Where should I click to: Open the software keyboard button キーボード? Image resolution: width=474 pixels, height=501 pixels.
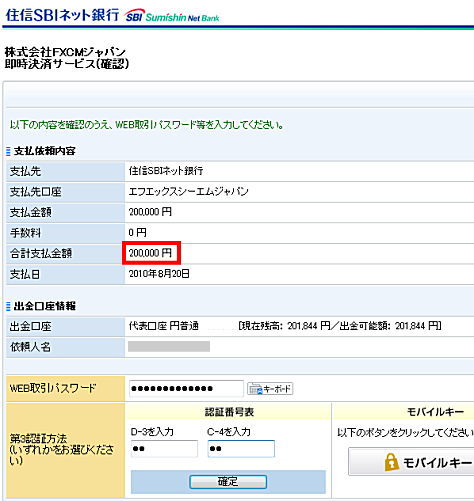(270, 389)
